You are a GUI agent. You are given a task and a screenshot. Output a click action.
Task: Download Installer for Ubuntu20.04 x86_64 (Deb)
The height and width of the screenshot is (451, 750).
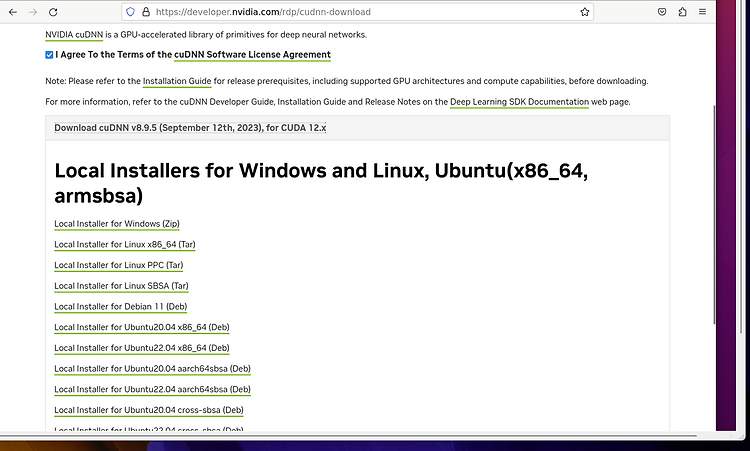[142, 327]
